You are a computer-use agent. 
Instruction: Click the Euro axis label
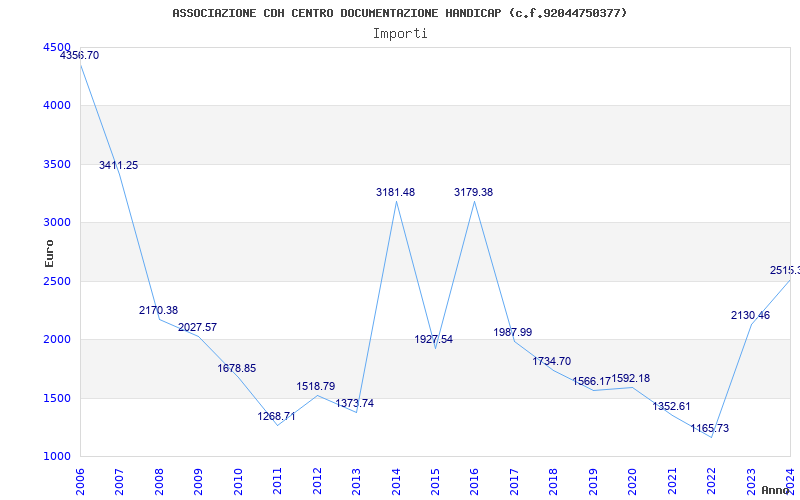[49, 254]
